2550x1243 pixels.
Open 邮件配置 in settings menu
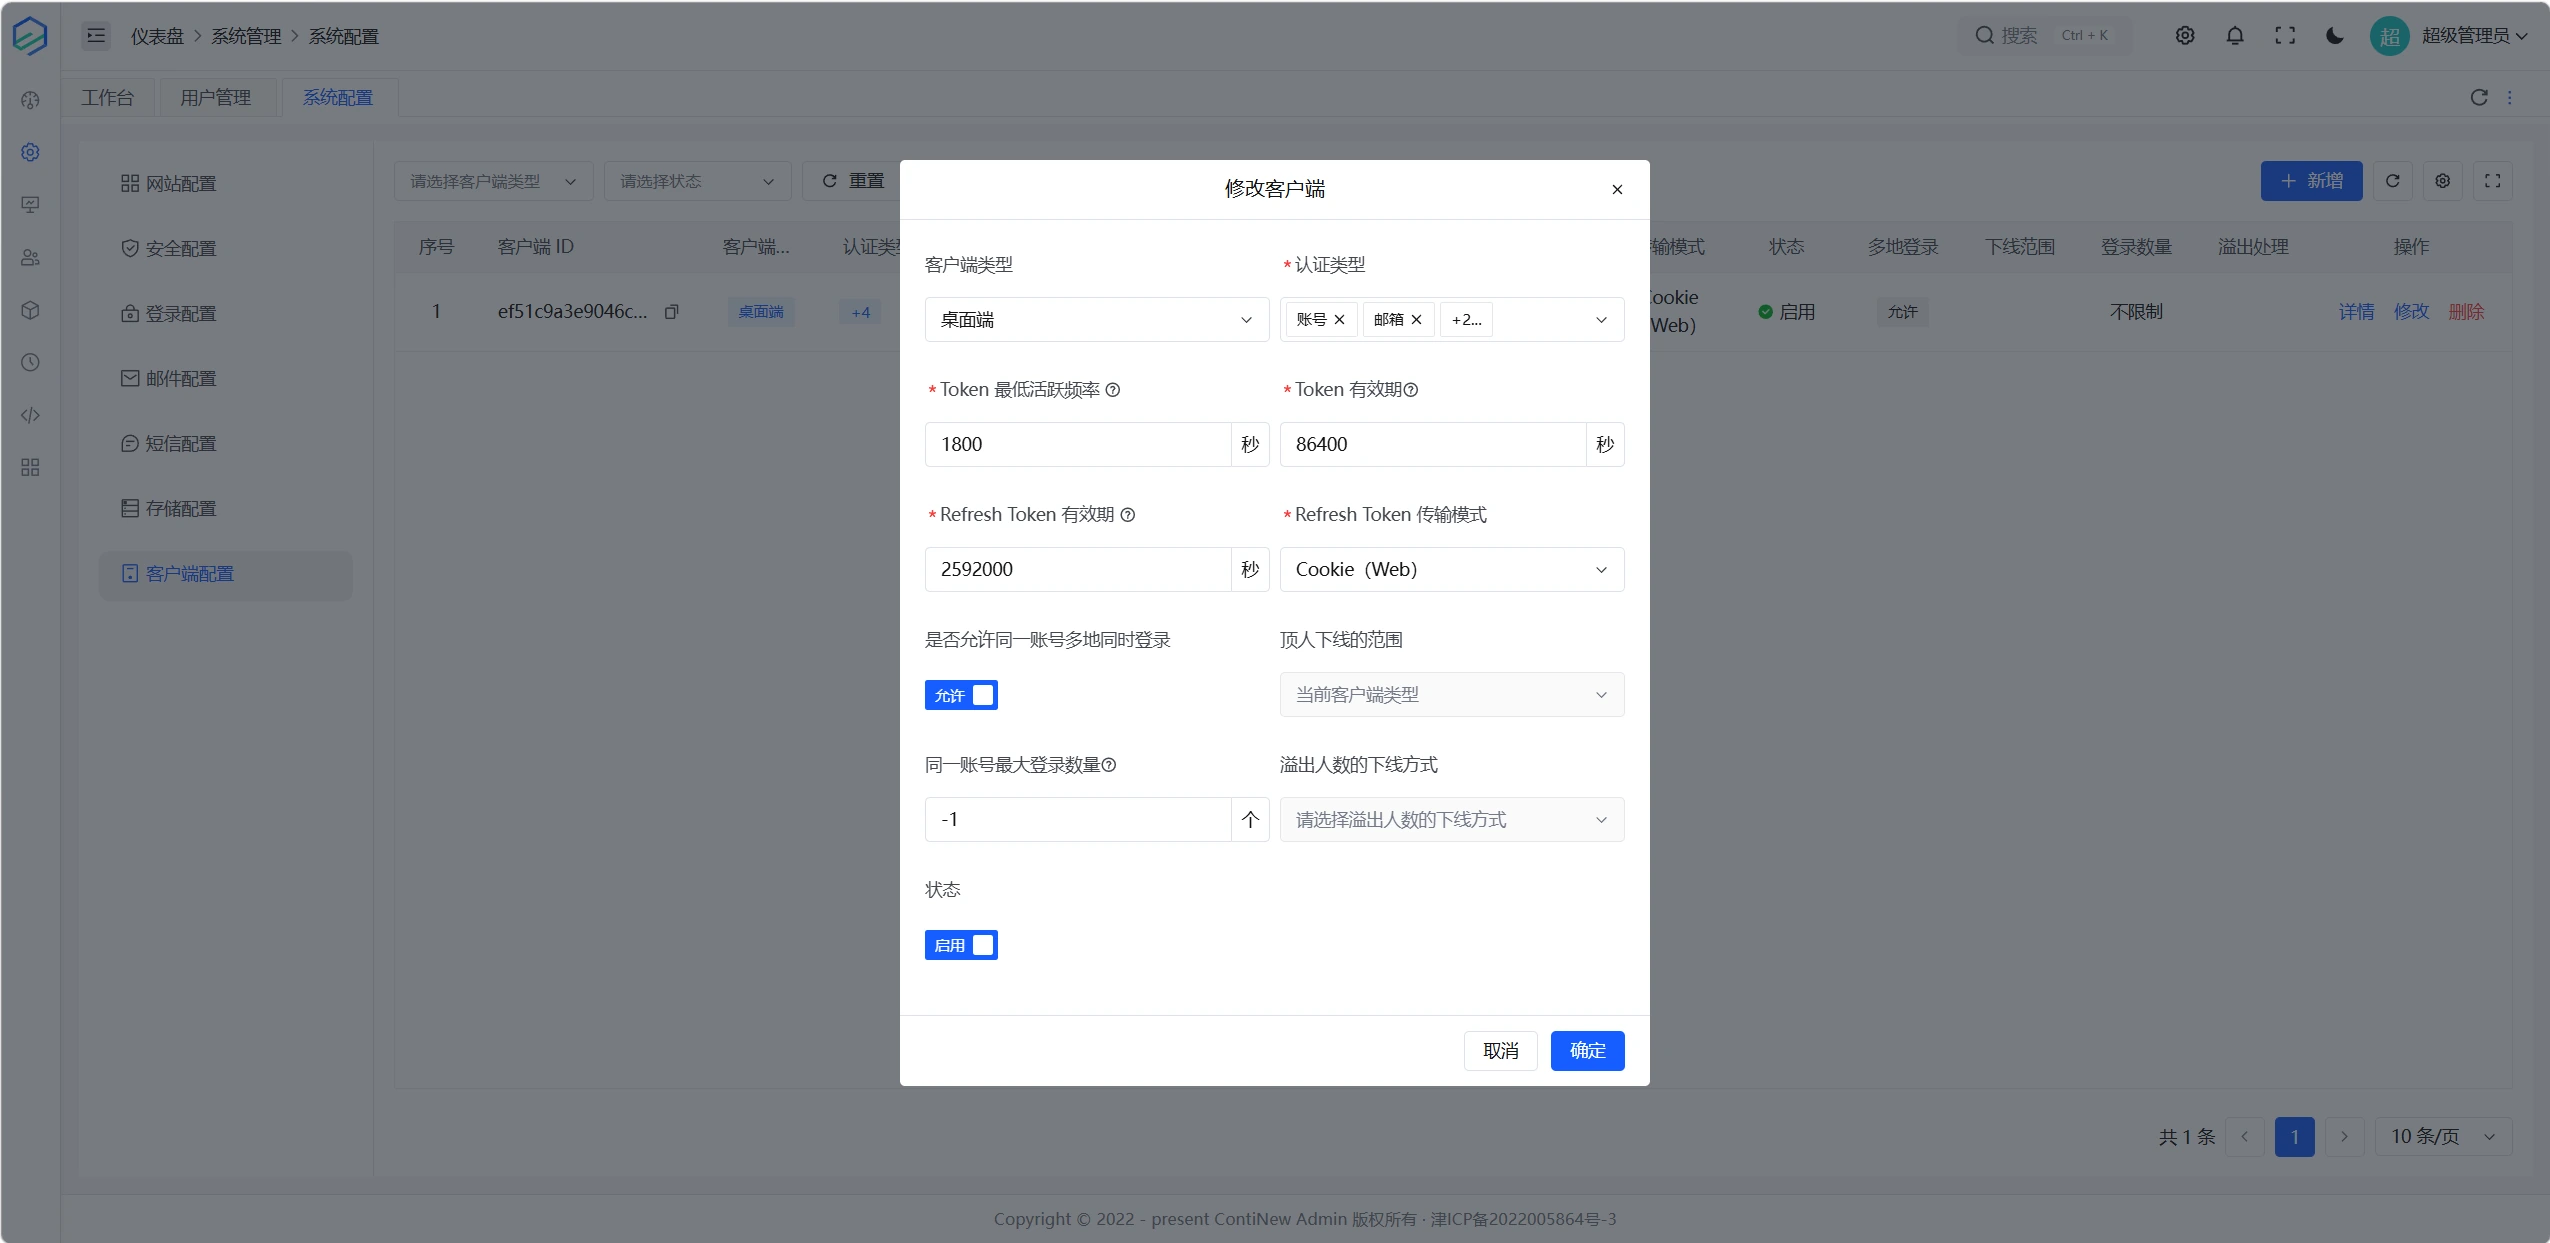coord(225,379)
